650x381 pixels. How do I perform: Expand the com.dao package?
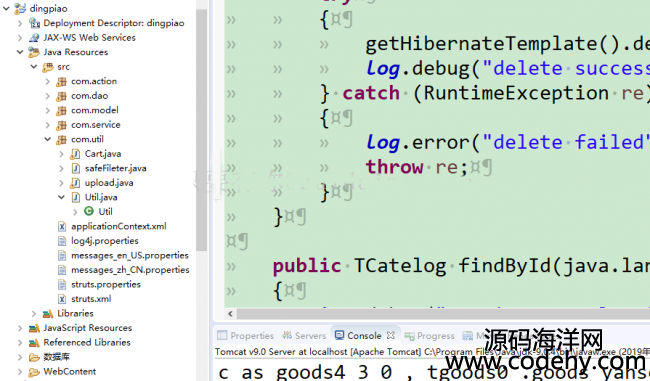coord(48,96)
